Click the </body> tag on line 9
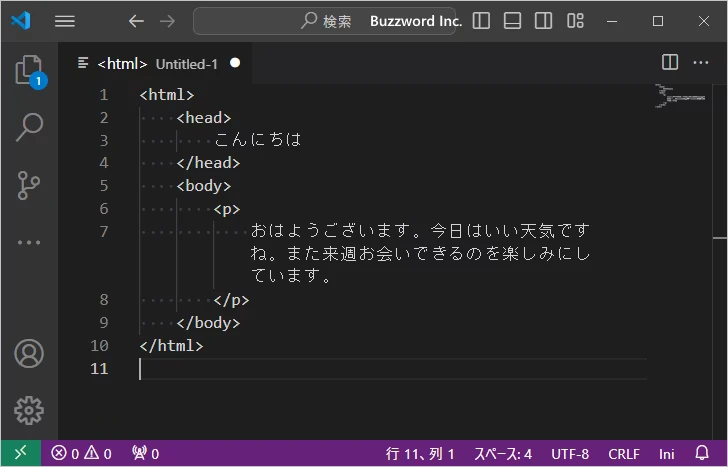The image size is (728, 467). click(208, 323)
